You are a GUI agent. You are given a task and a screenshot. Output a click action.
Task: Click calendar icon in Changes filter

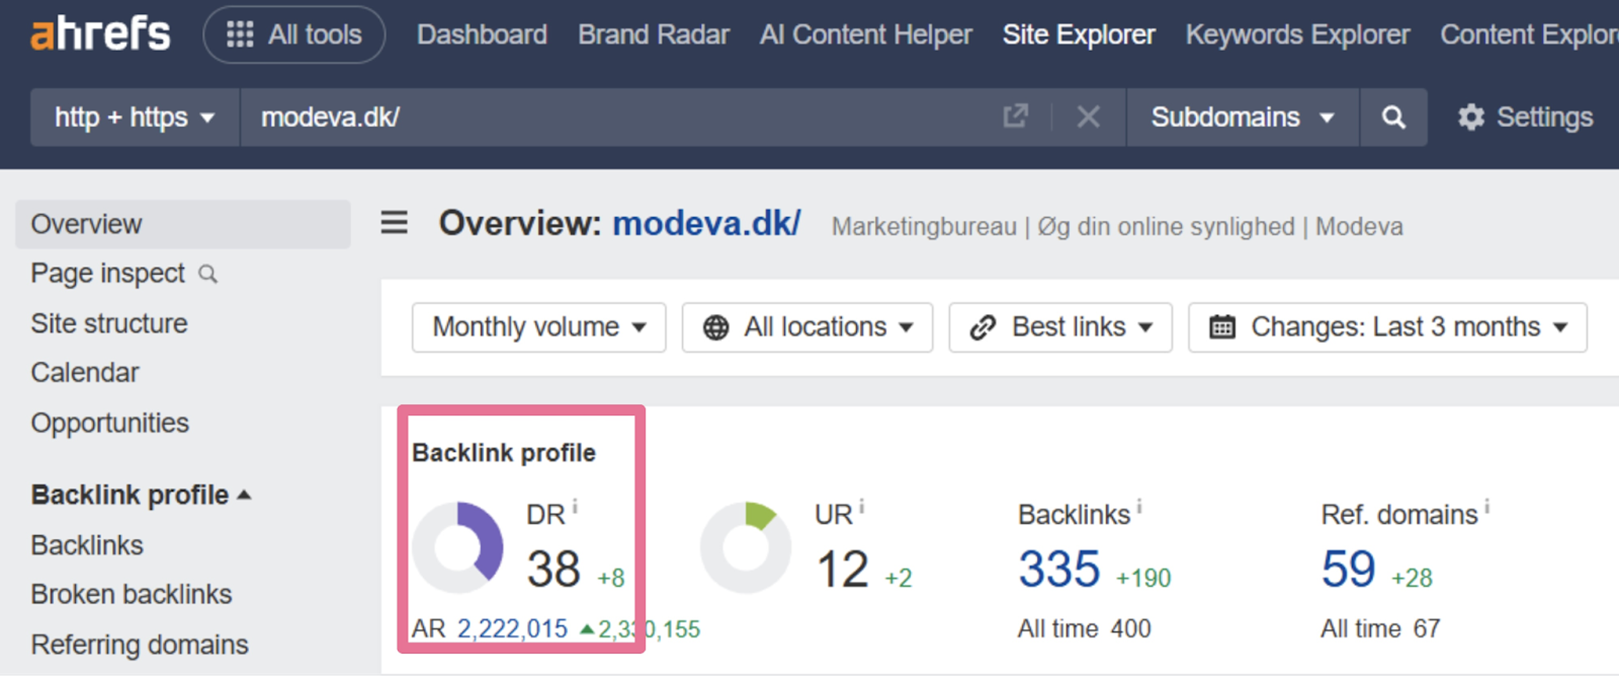1222,327
